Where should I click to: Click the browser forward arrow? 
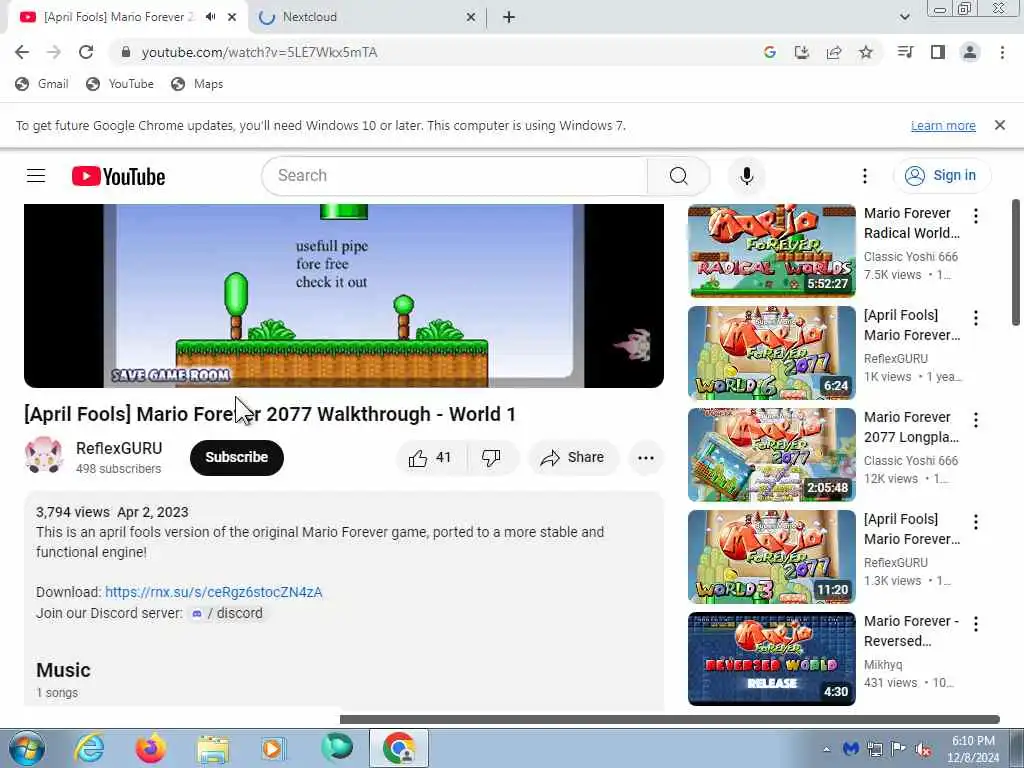click(54, 52)
